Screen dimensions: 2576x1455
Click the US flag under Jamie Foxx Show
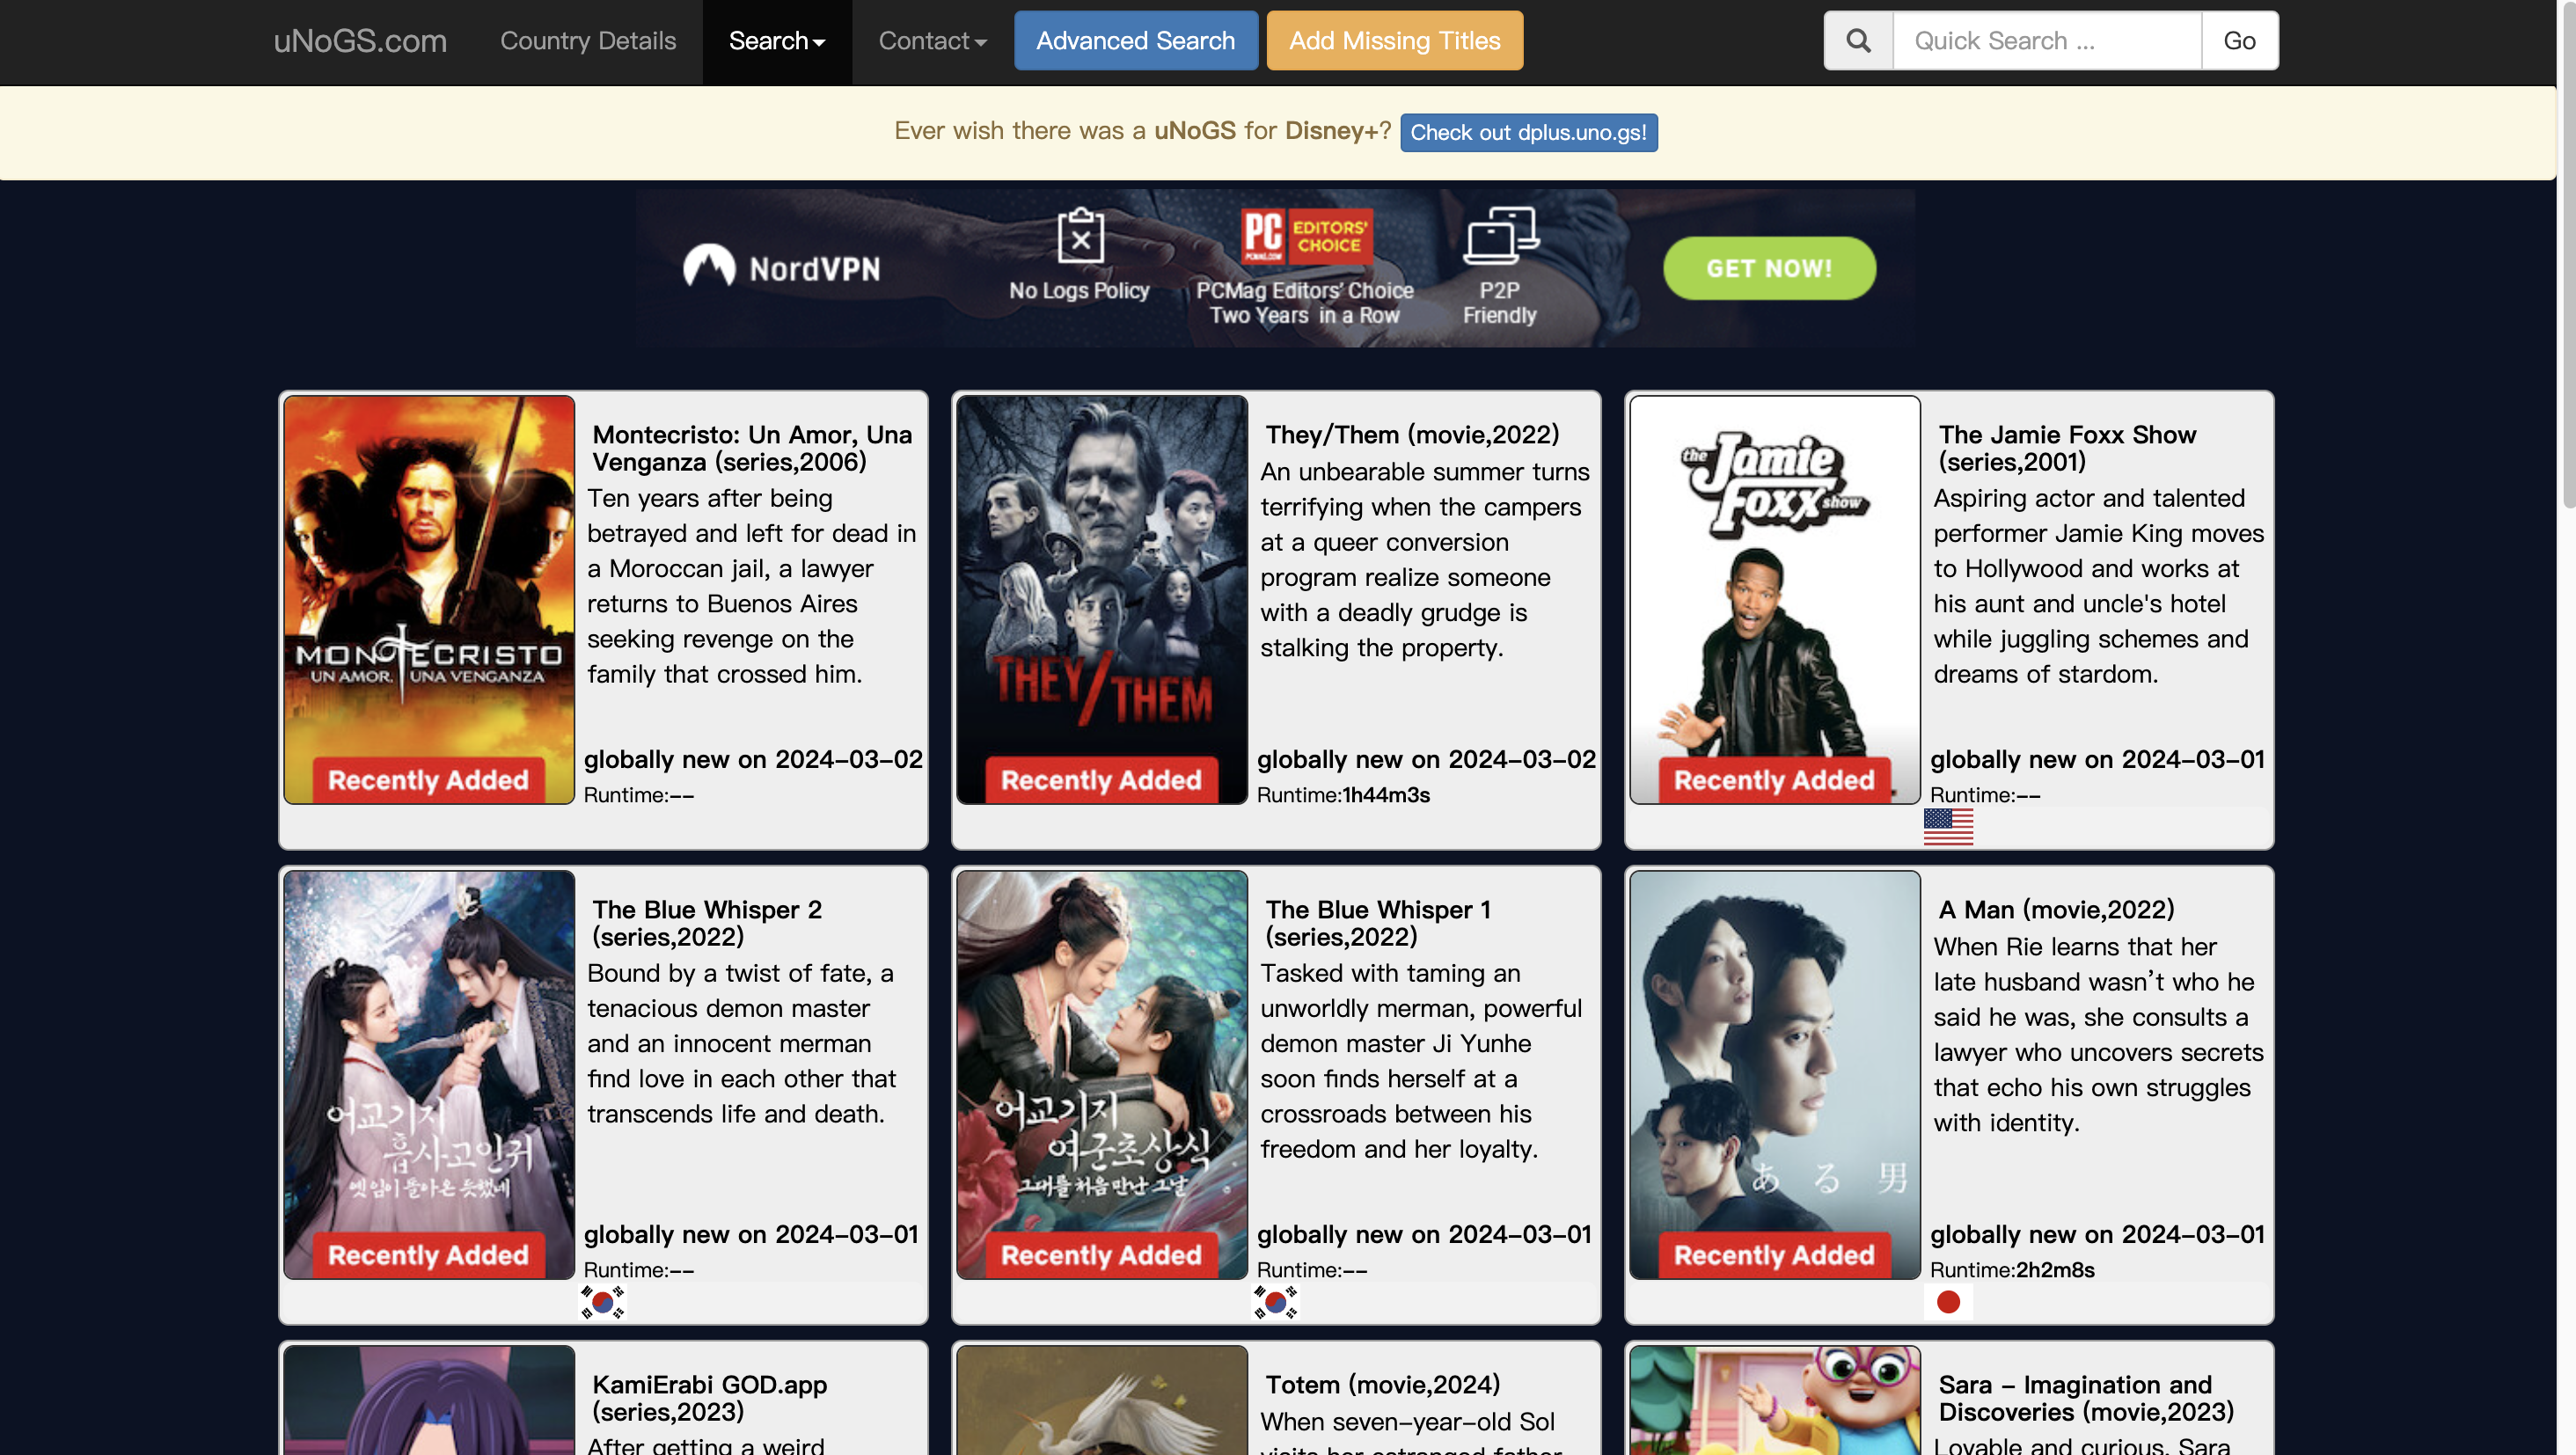(1948, 827)
